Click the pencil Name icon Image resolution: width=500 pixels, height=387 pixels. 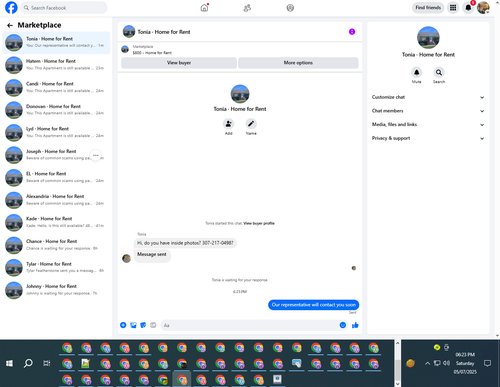coord(251,124)
